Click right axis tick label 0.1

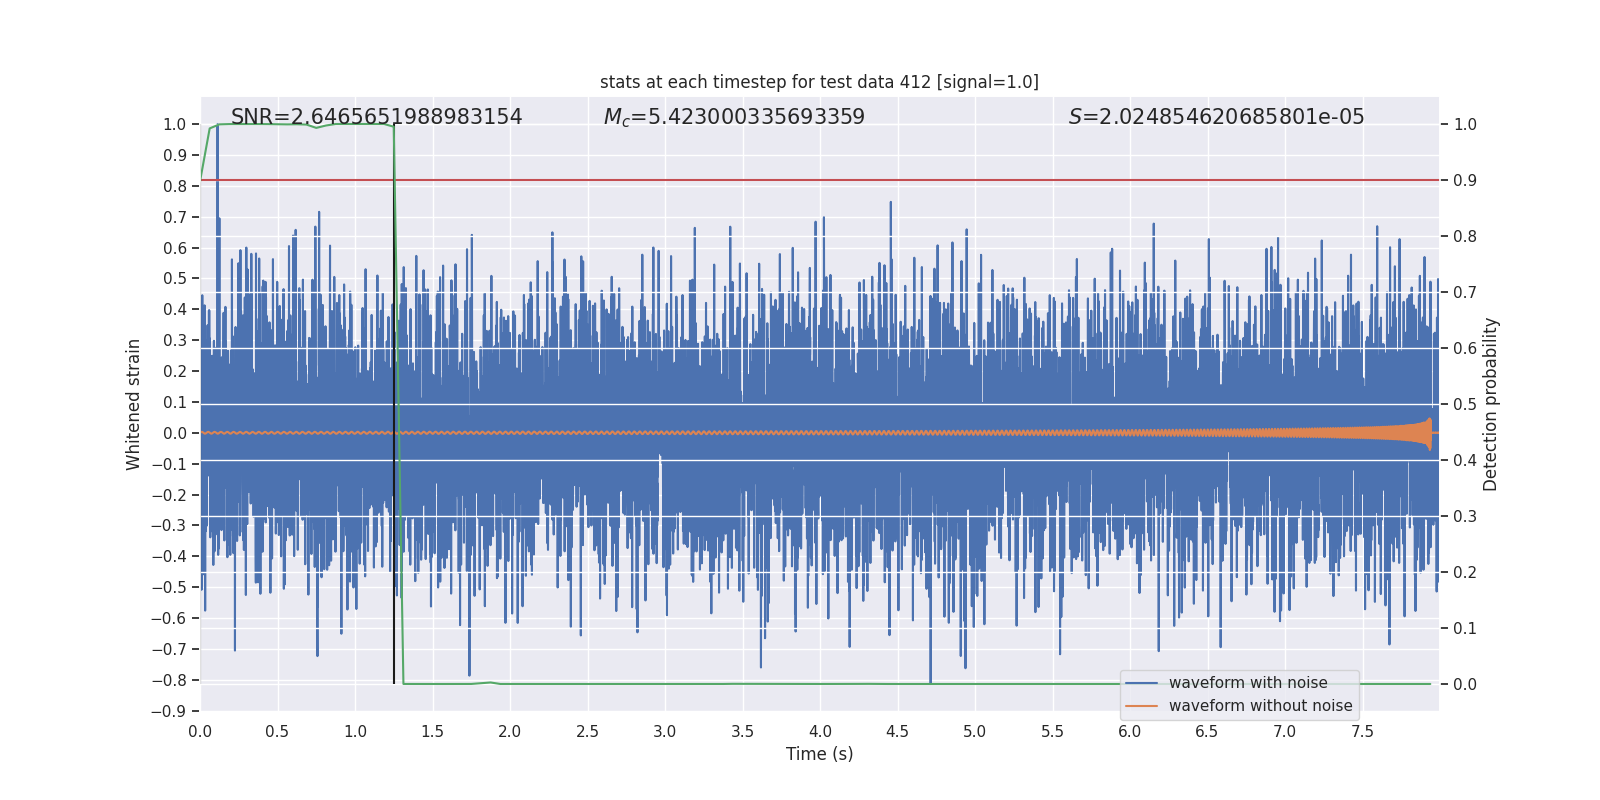(1465, 628)
